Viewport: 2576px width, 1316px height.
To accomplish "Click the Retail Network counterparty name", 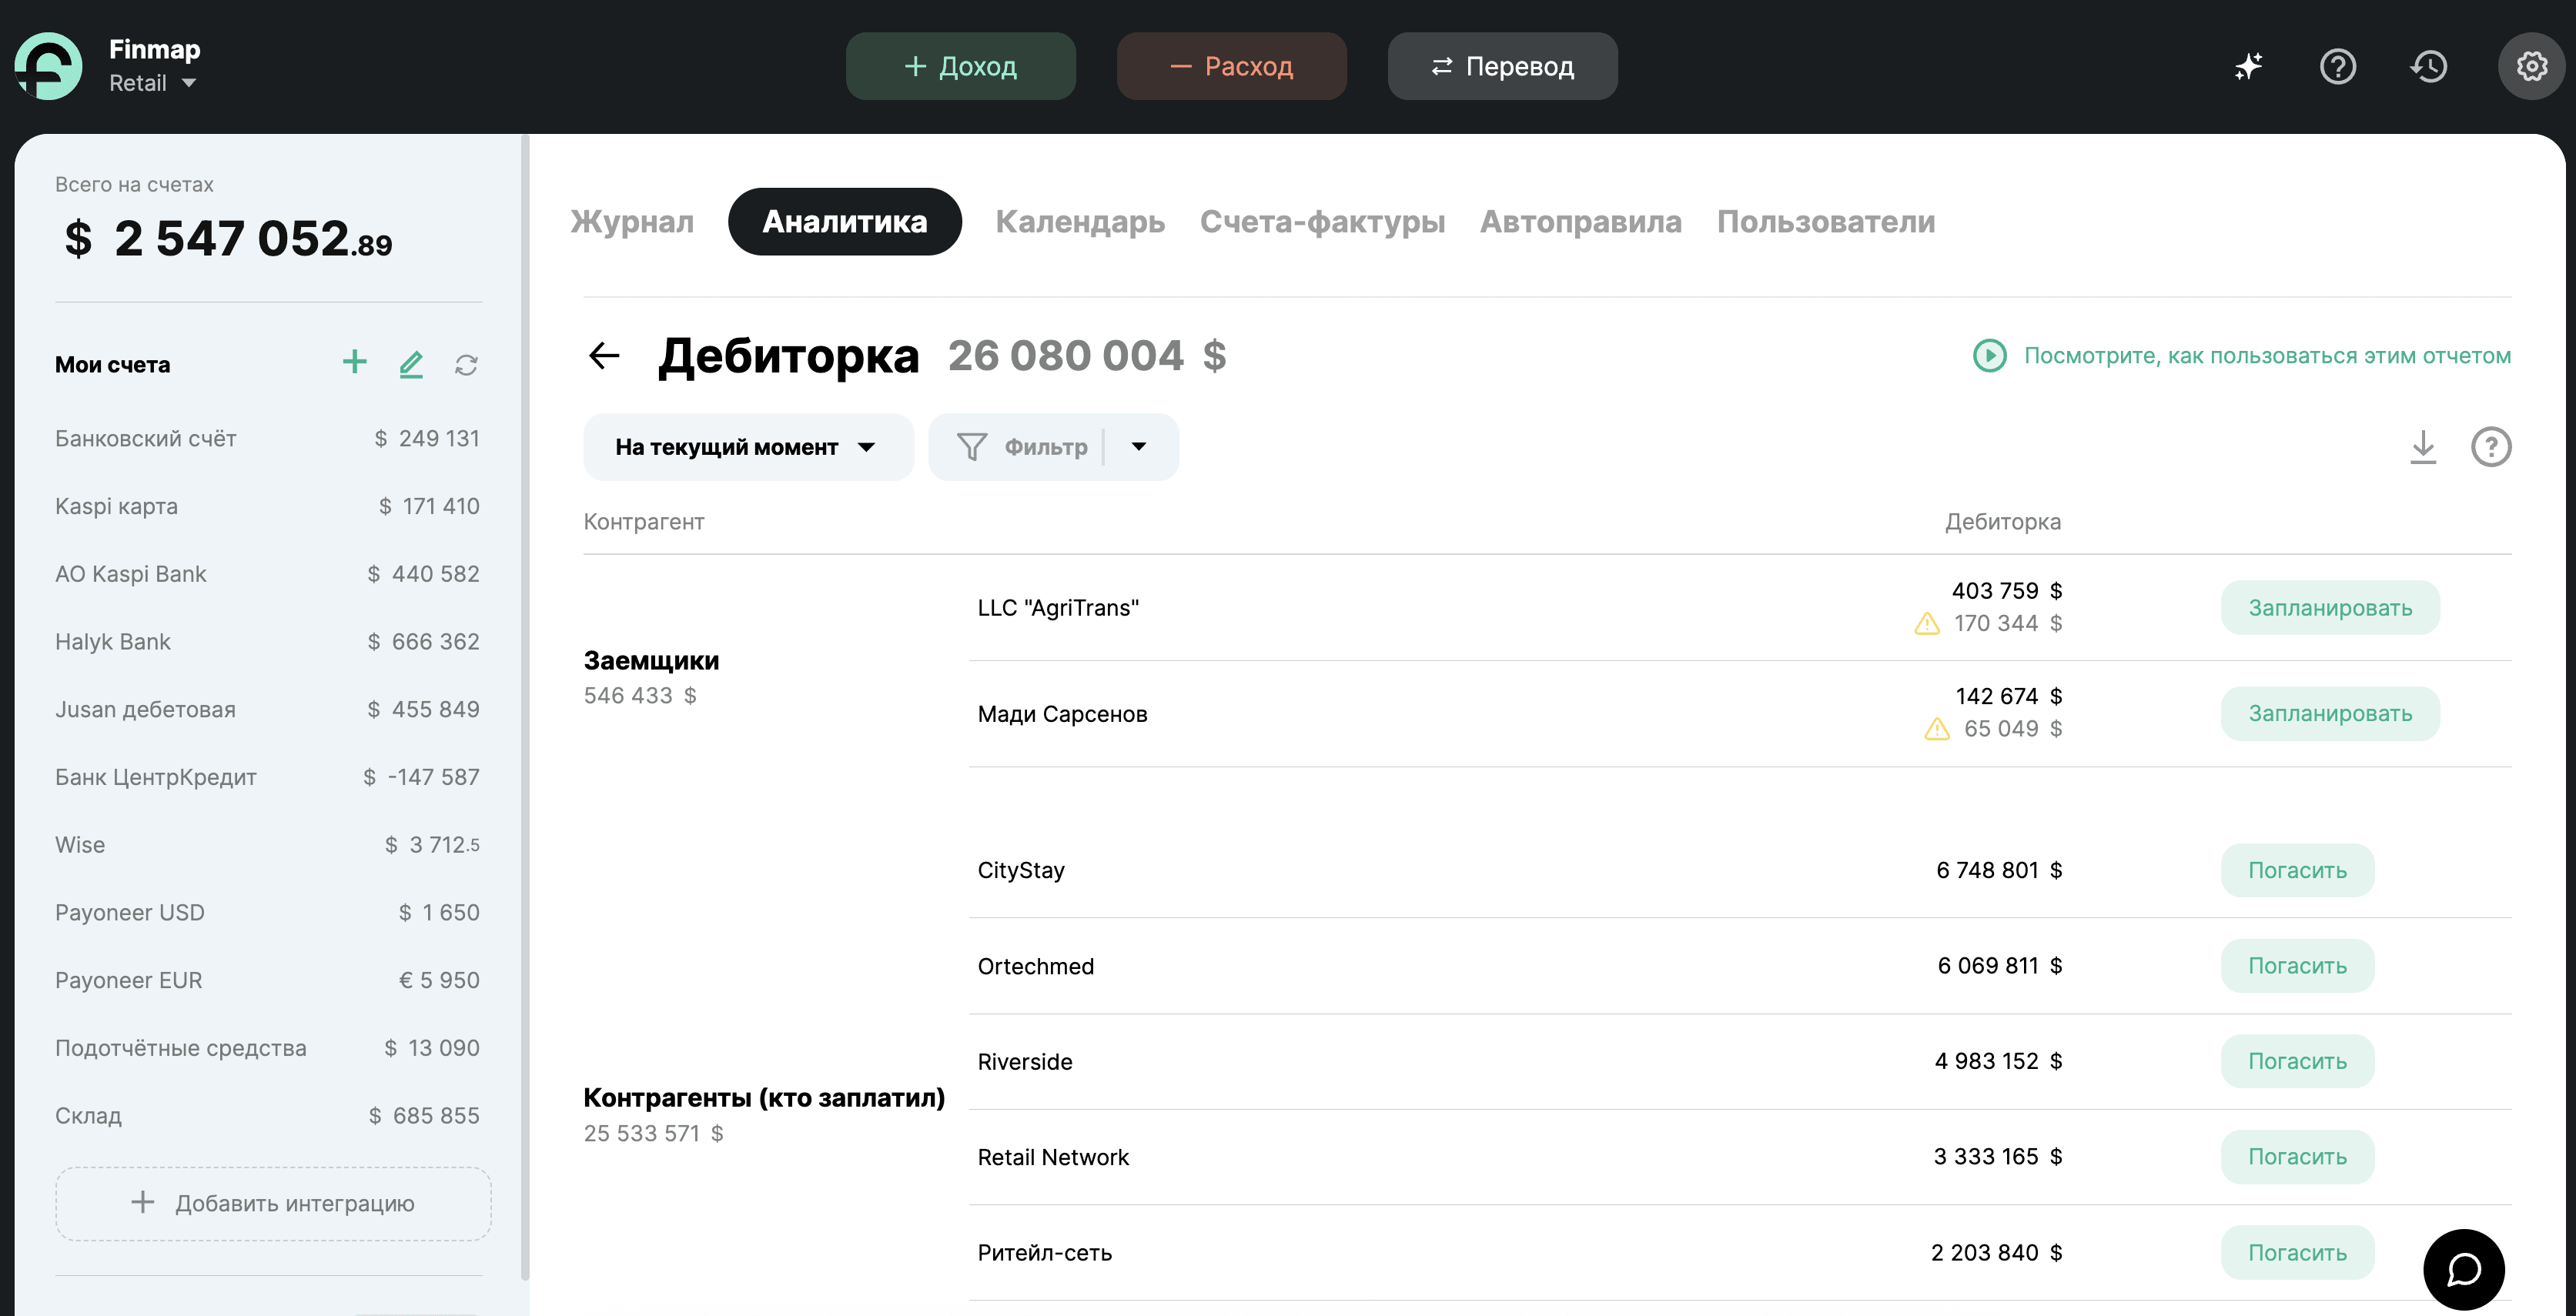I will (x=1053, y=1157).
